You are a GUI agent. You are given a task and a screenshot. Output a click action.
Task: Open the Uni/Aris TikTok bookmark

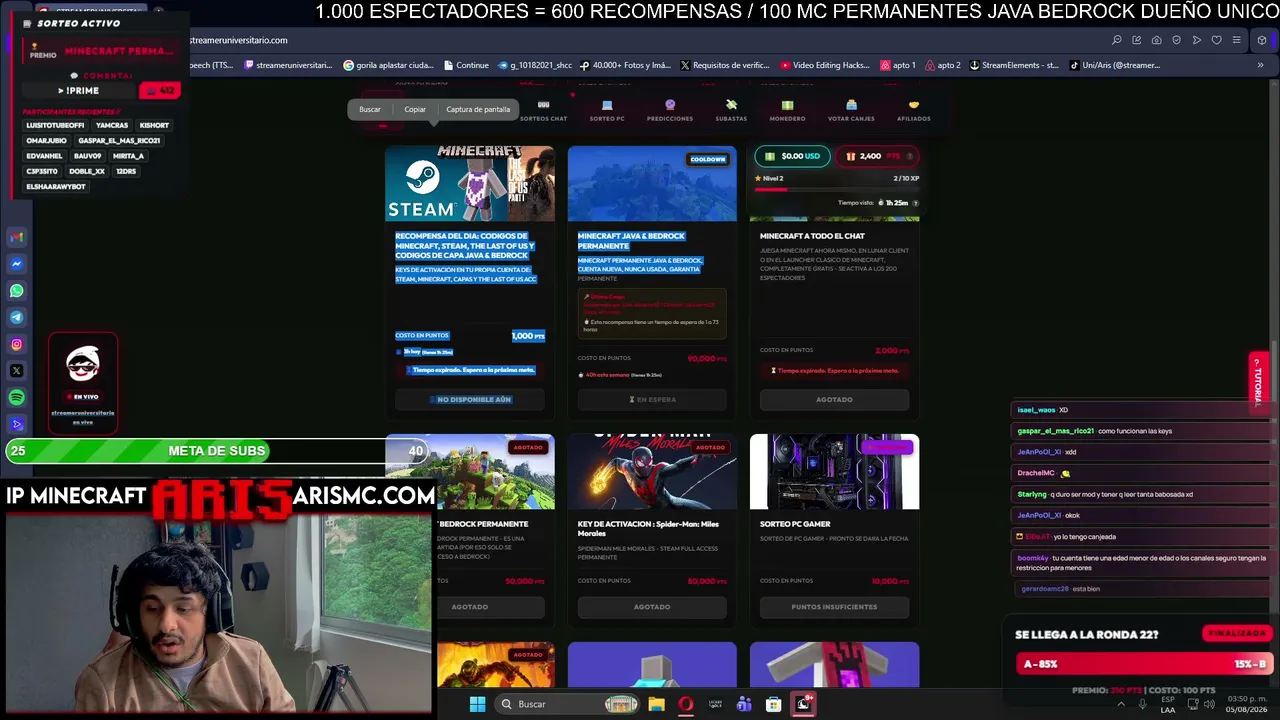1115,65
